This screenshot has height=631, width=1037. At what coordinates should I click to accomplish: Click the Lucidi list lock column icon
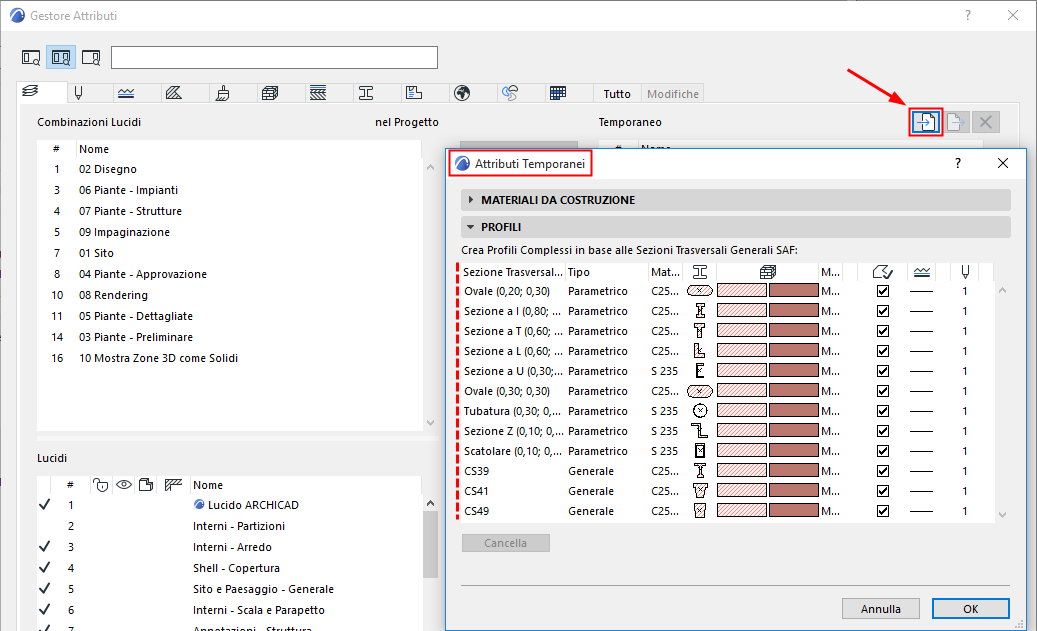(100, 485)
